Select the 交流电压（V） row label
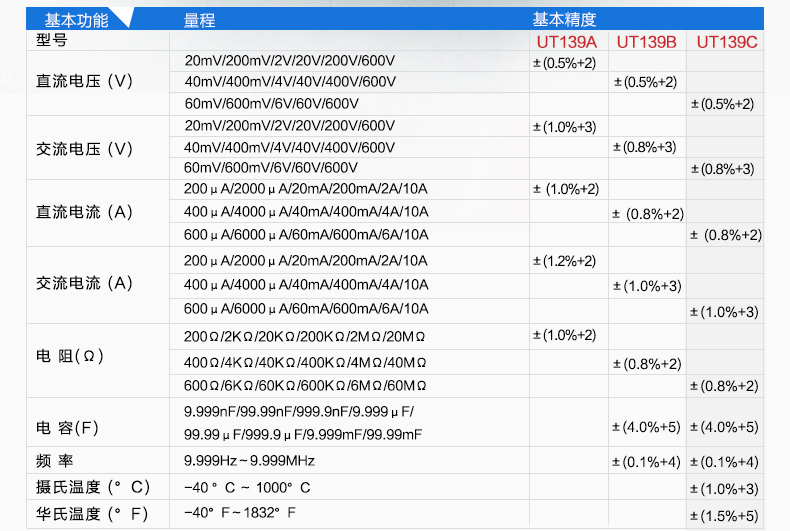 click(x=84, y=148)
